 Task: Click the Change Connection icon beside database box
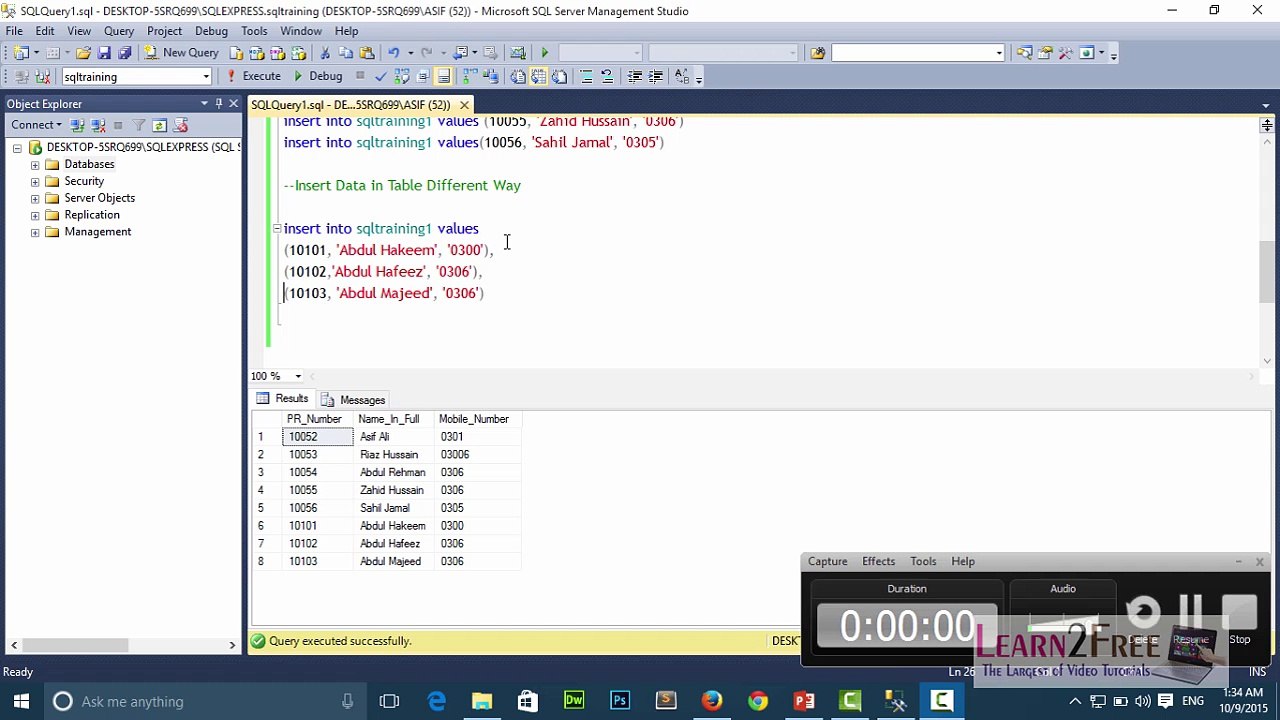point(43,76)
